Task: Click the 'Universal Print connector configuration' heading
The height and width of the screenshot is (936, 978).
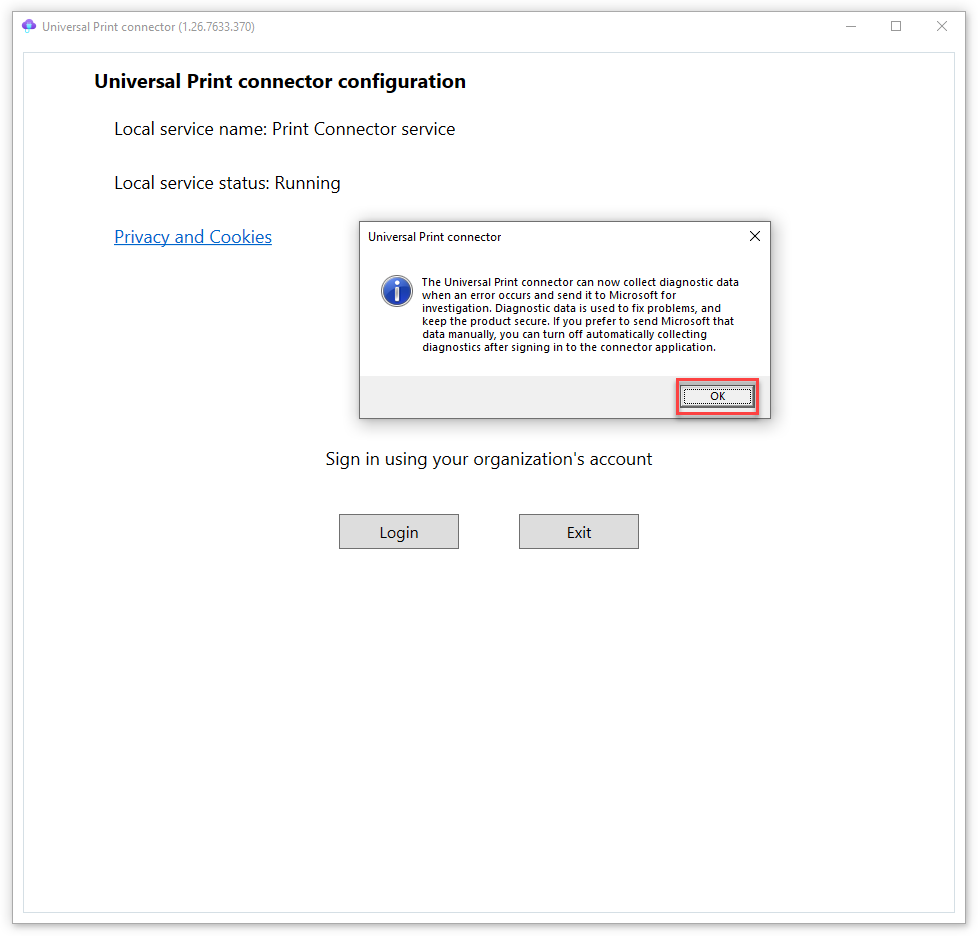Action: [x=280, y=81]
